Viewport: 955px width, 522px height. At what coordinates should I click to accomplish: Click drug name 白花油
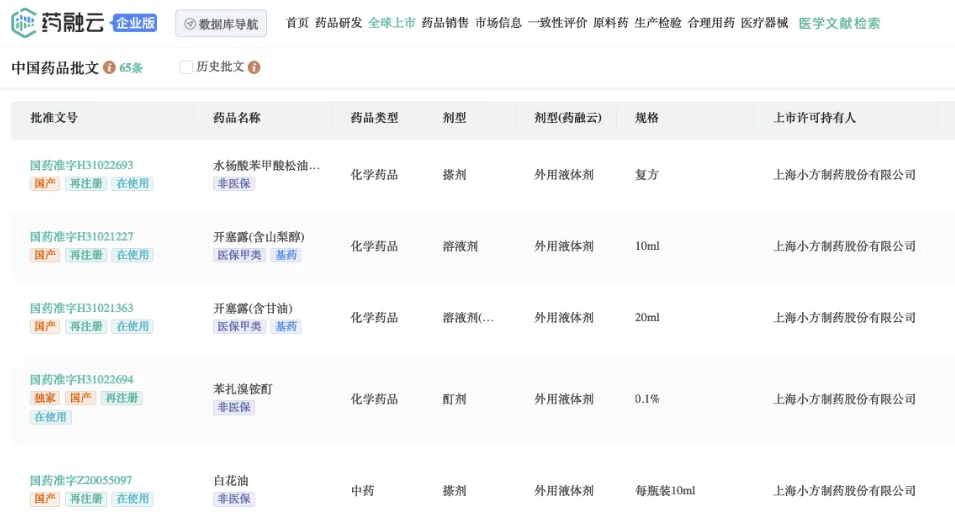pos(231,481)
